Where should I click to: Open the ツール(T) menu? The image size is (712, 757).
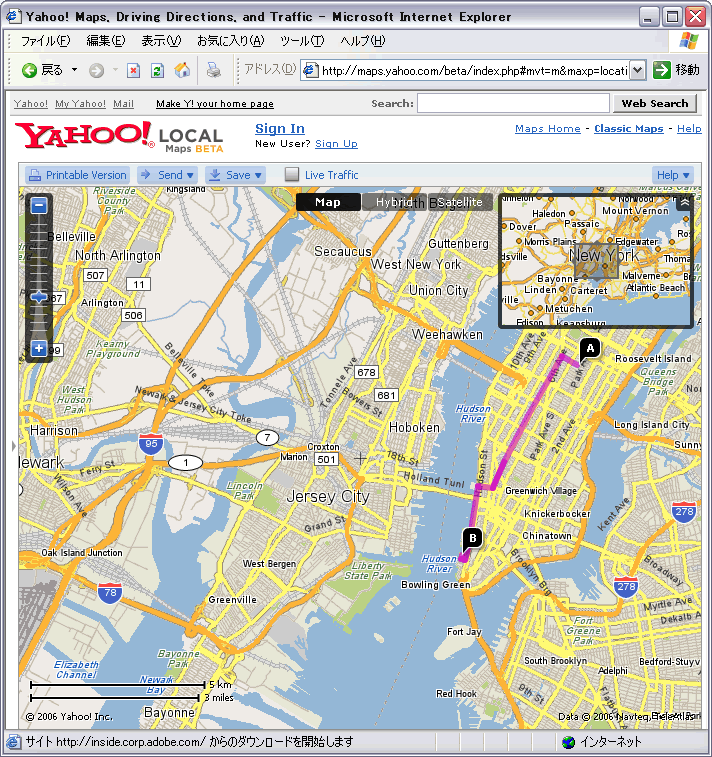tap(302, 41)
